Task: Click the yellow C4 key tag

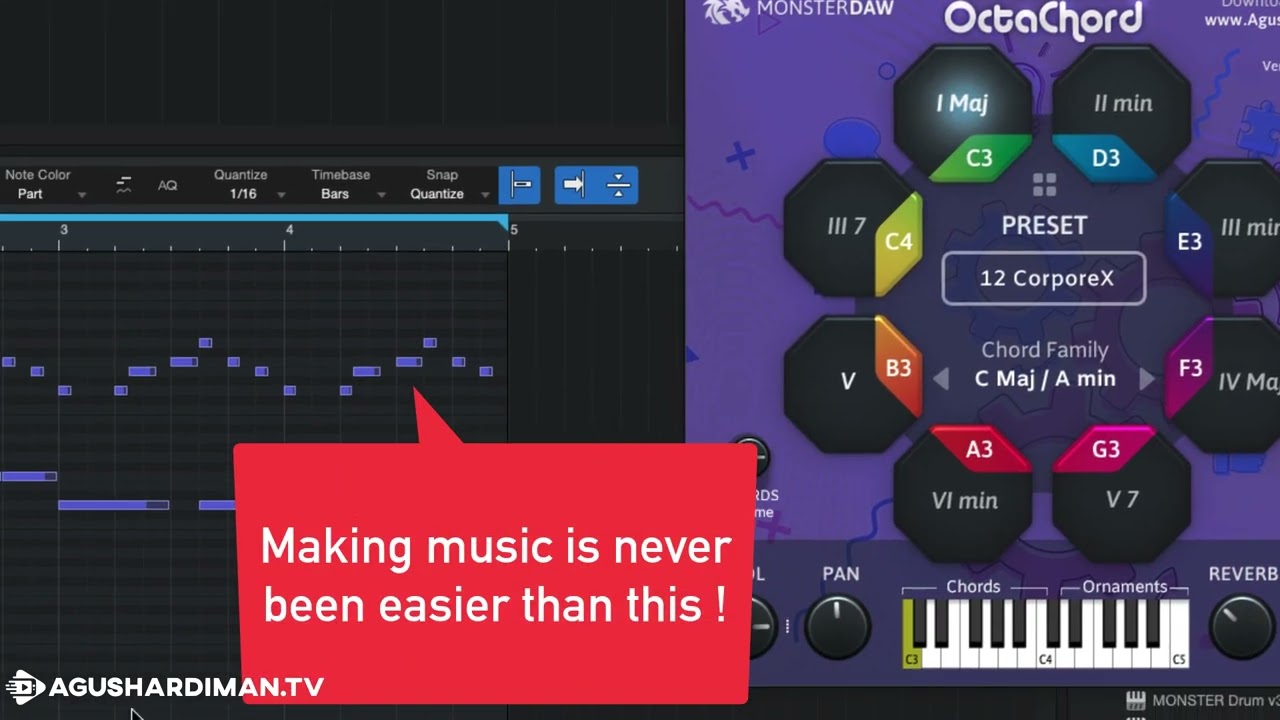Action: 899,242
